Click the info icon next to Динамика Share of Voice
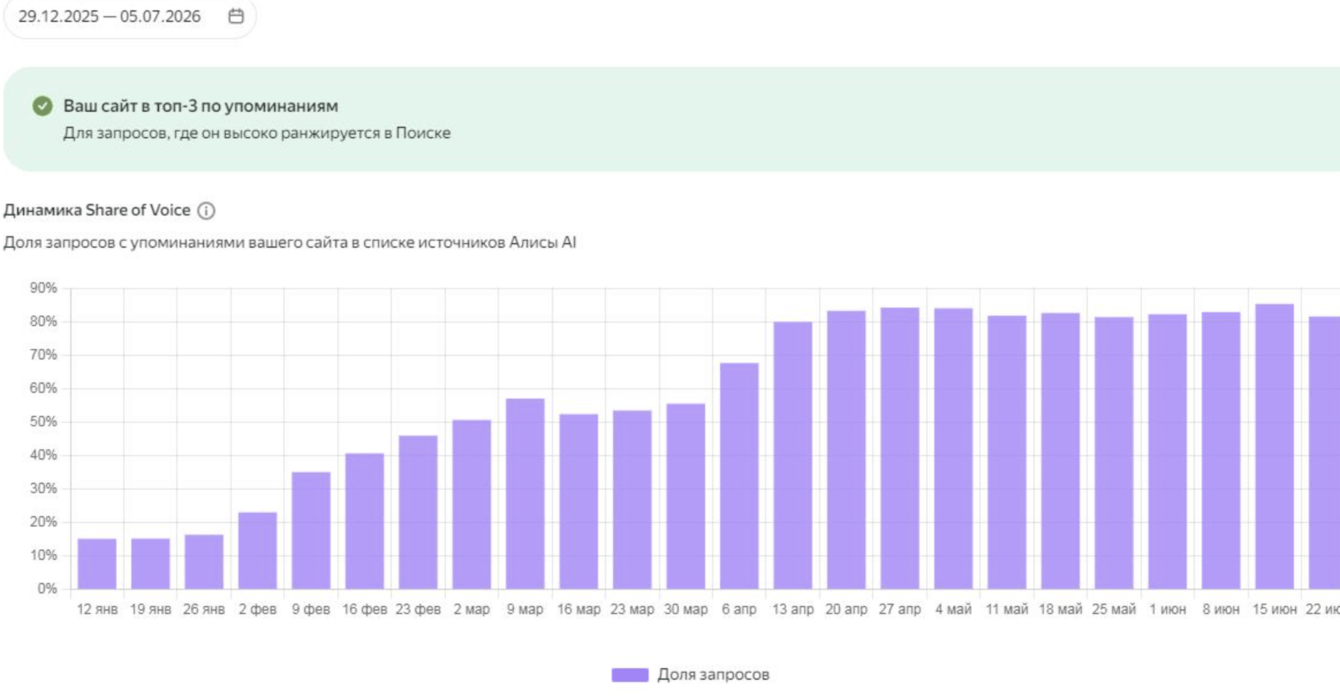This screenshot has width=1340, height=697. coord(206,210)
